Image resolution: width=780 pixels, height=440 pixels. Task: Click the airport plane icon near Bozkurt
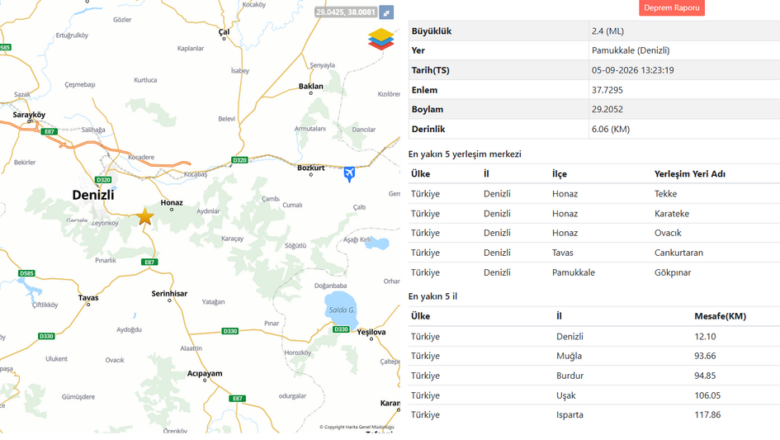349,174
